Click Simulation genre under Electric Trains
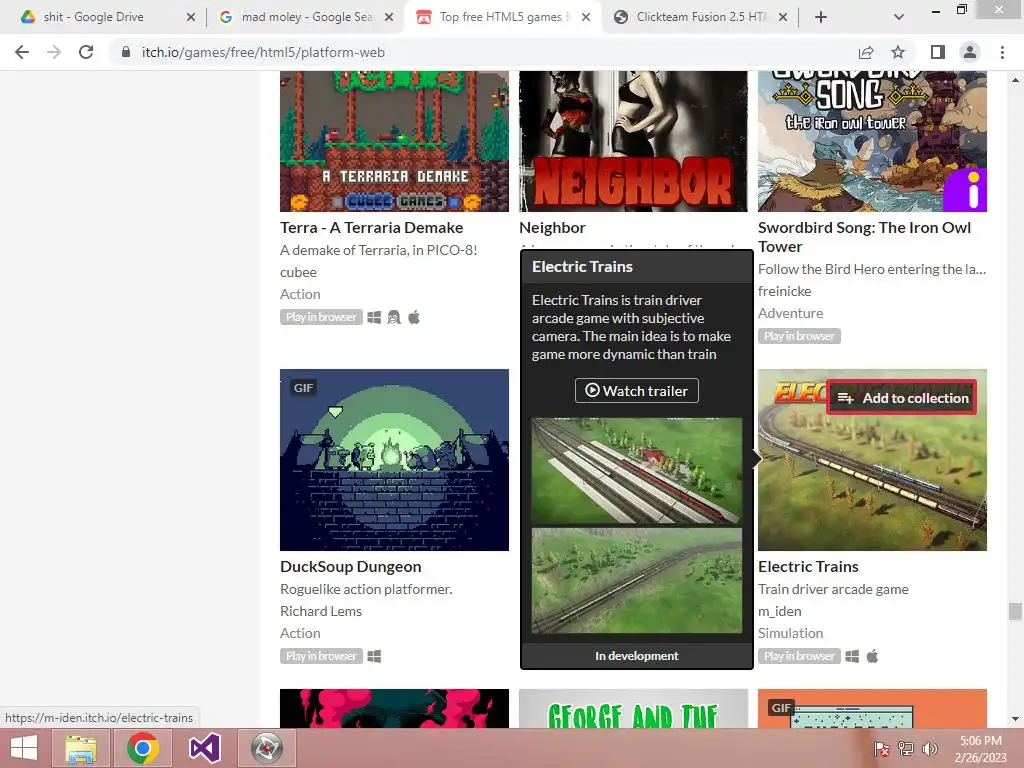 coord(791,633)
